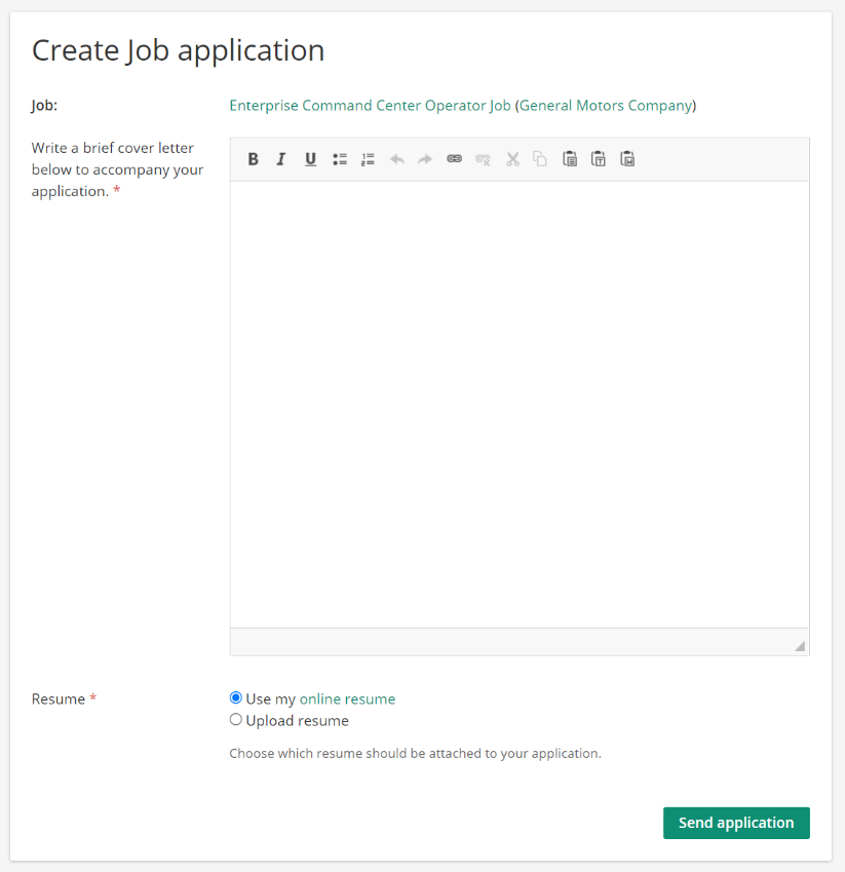Insert a bulleted list
The width and height of the screenshot is (845, 872).
coord(339,159)
